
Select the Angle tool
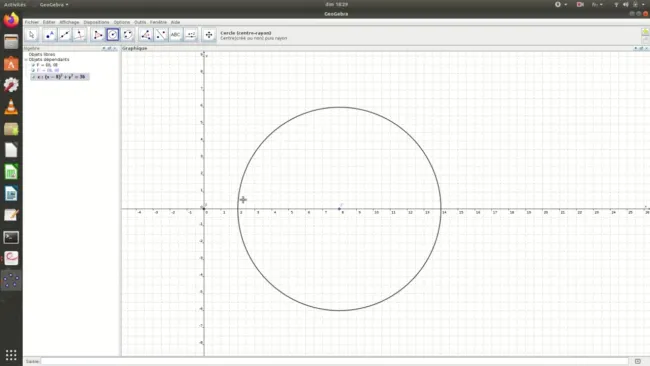tap(146, 35)
